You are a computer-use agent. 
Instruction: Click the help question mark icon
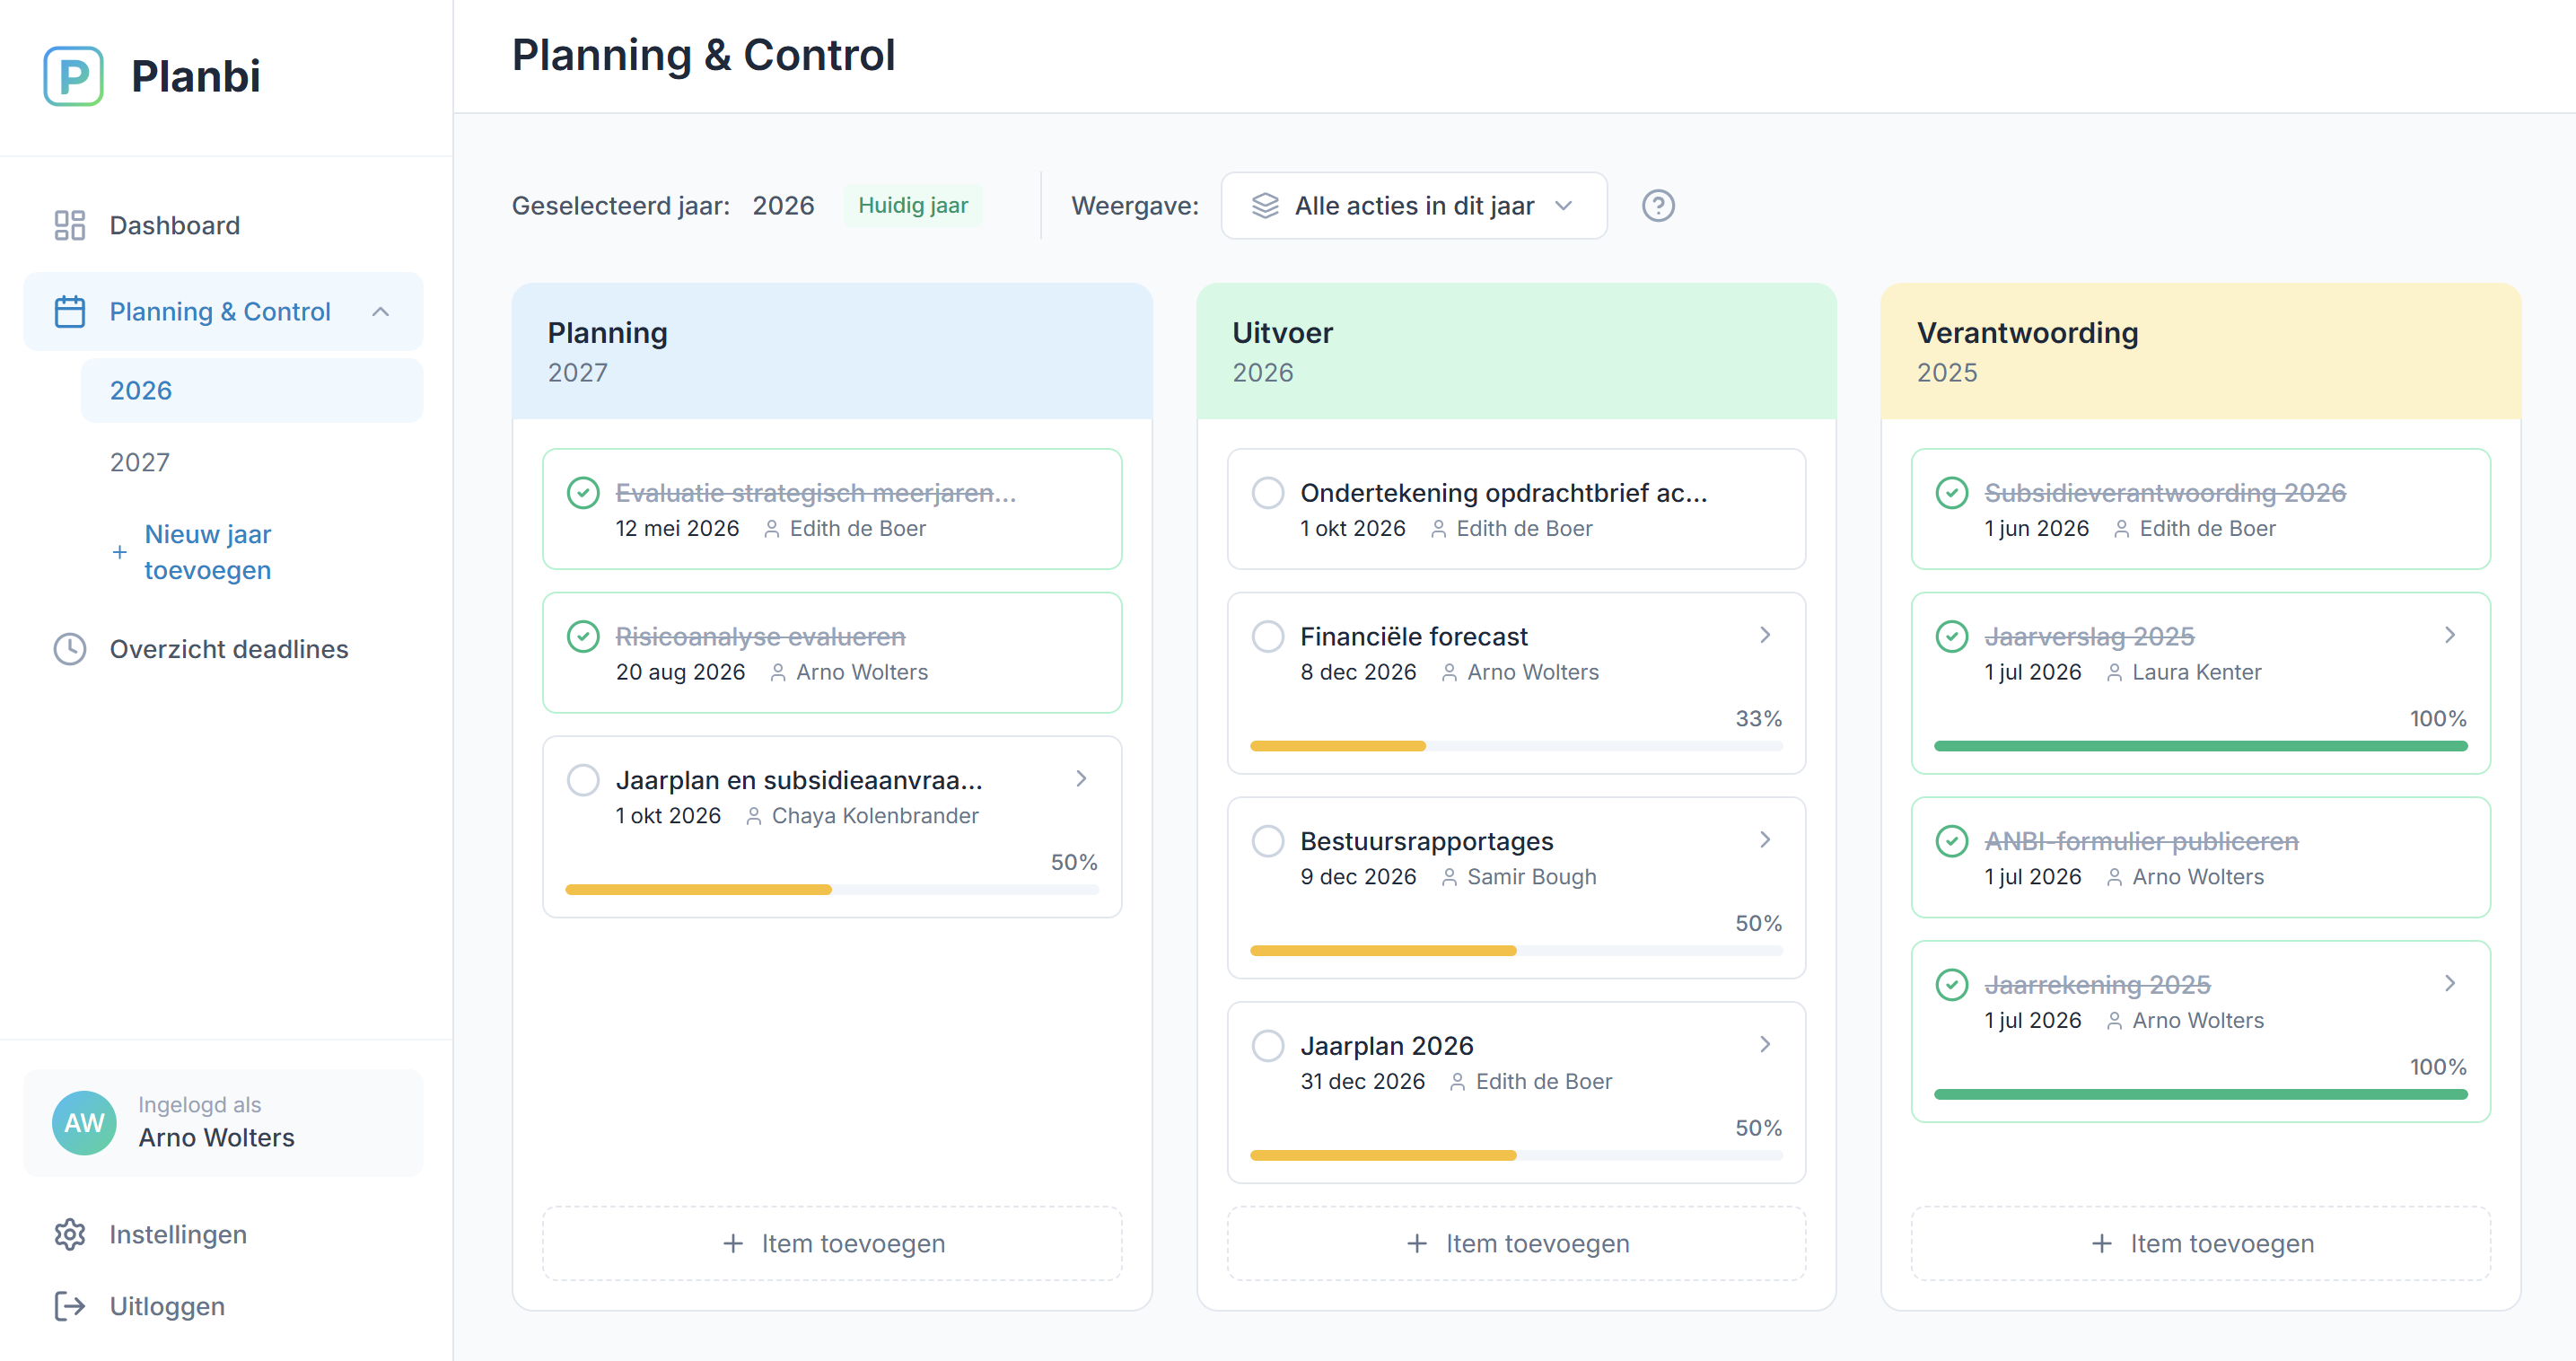[1658, 206]
